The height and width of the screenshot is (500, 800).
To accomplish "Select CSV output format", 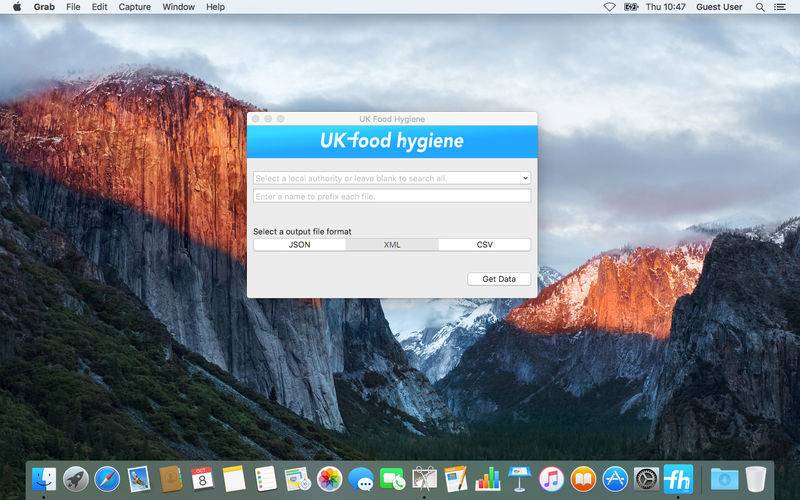I will (x=484, y=244).
